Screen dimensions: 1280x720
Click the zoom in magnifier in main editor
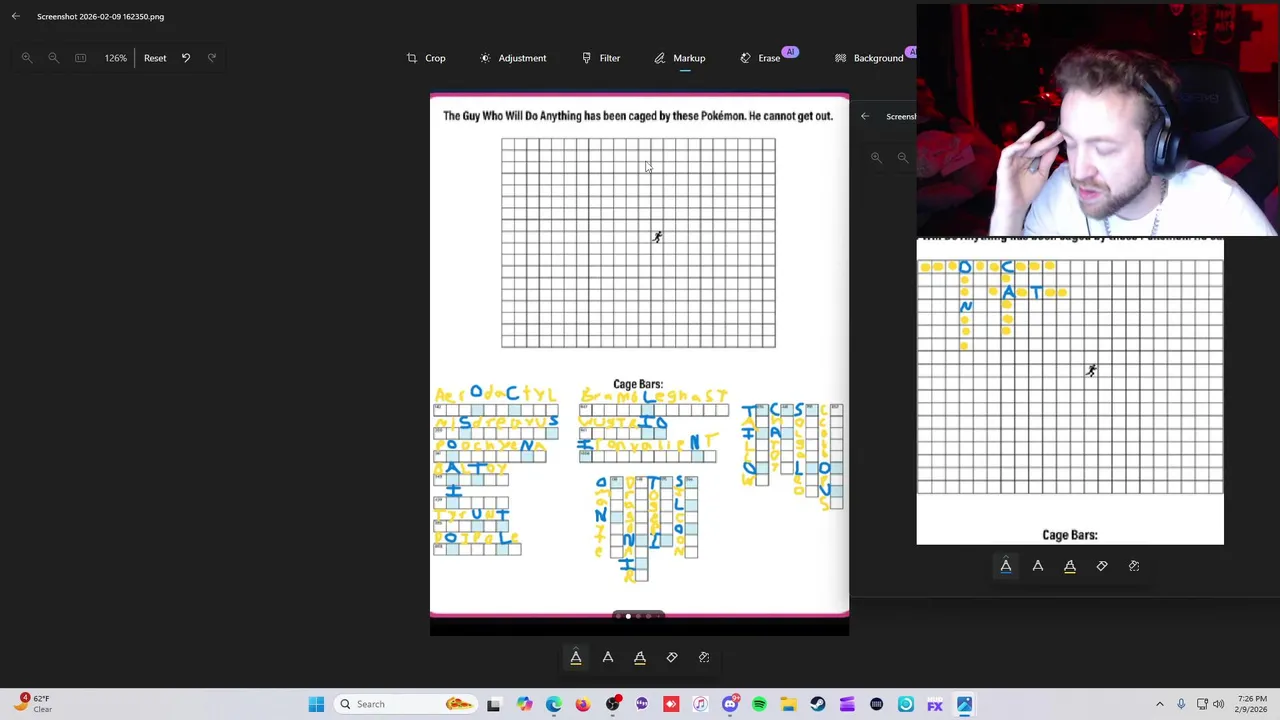27,58
